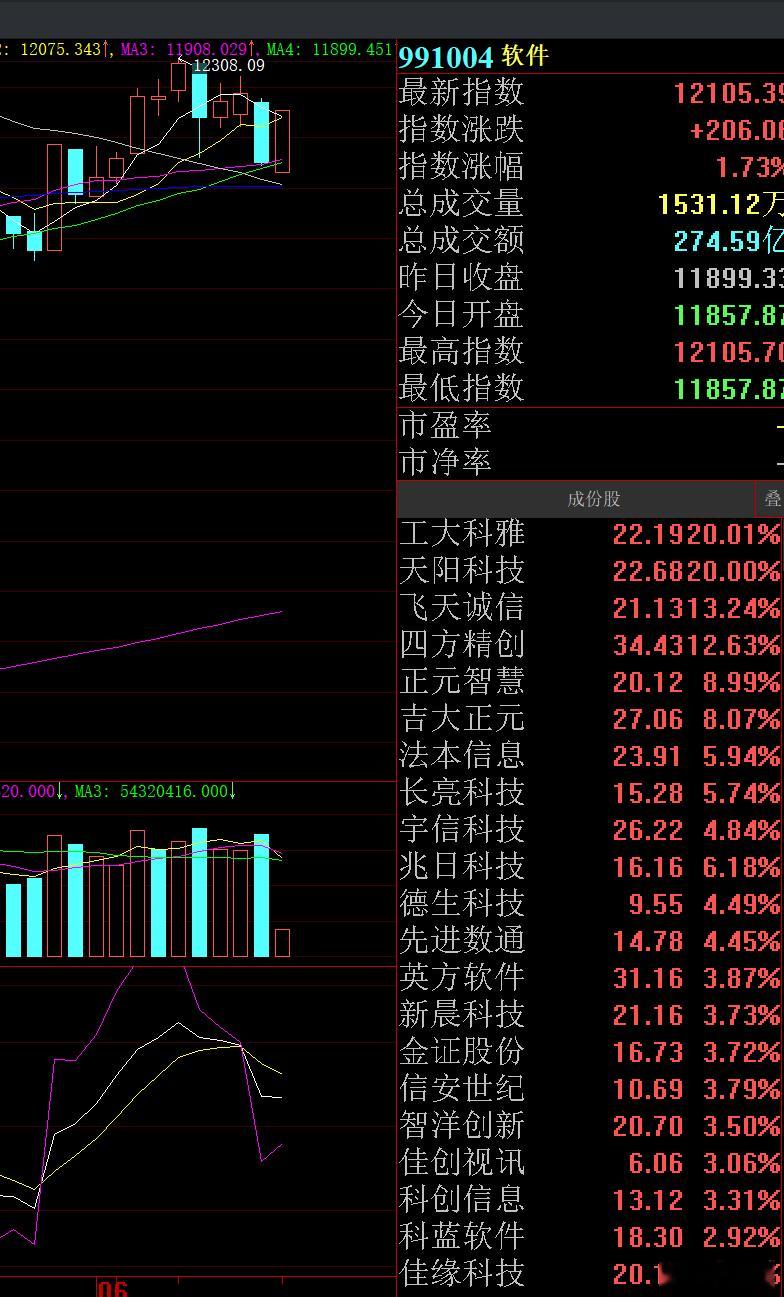Select the 四方精创 row
Viewport: 784px width, 1297px height.
[x=590, y=645]
